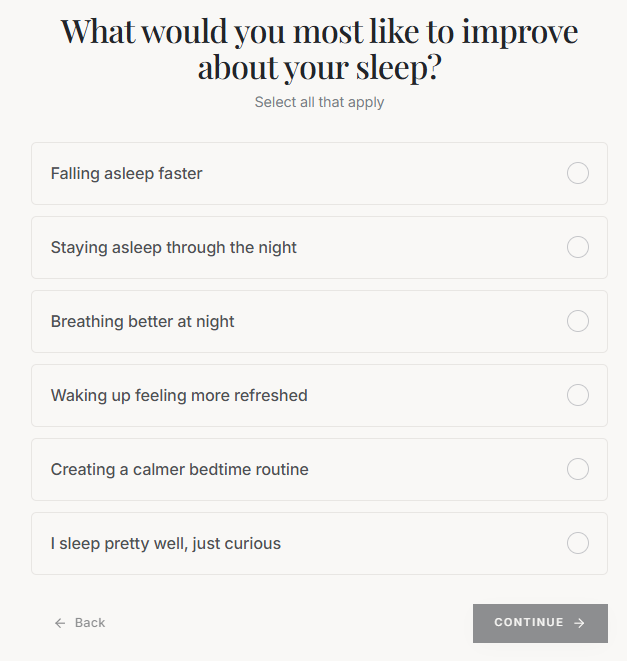
Task: Click the word CONTINUE on the gray button
Action: [529, 623]
